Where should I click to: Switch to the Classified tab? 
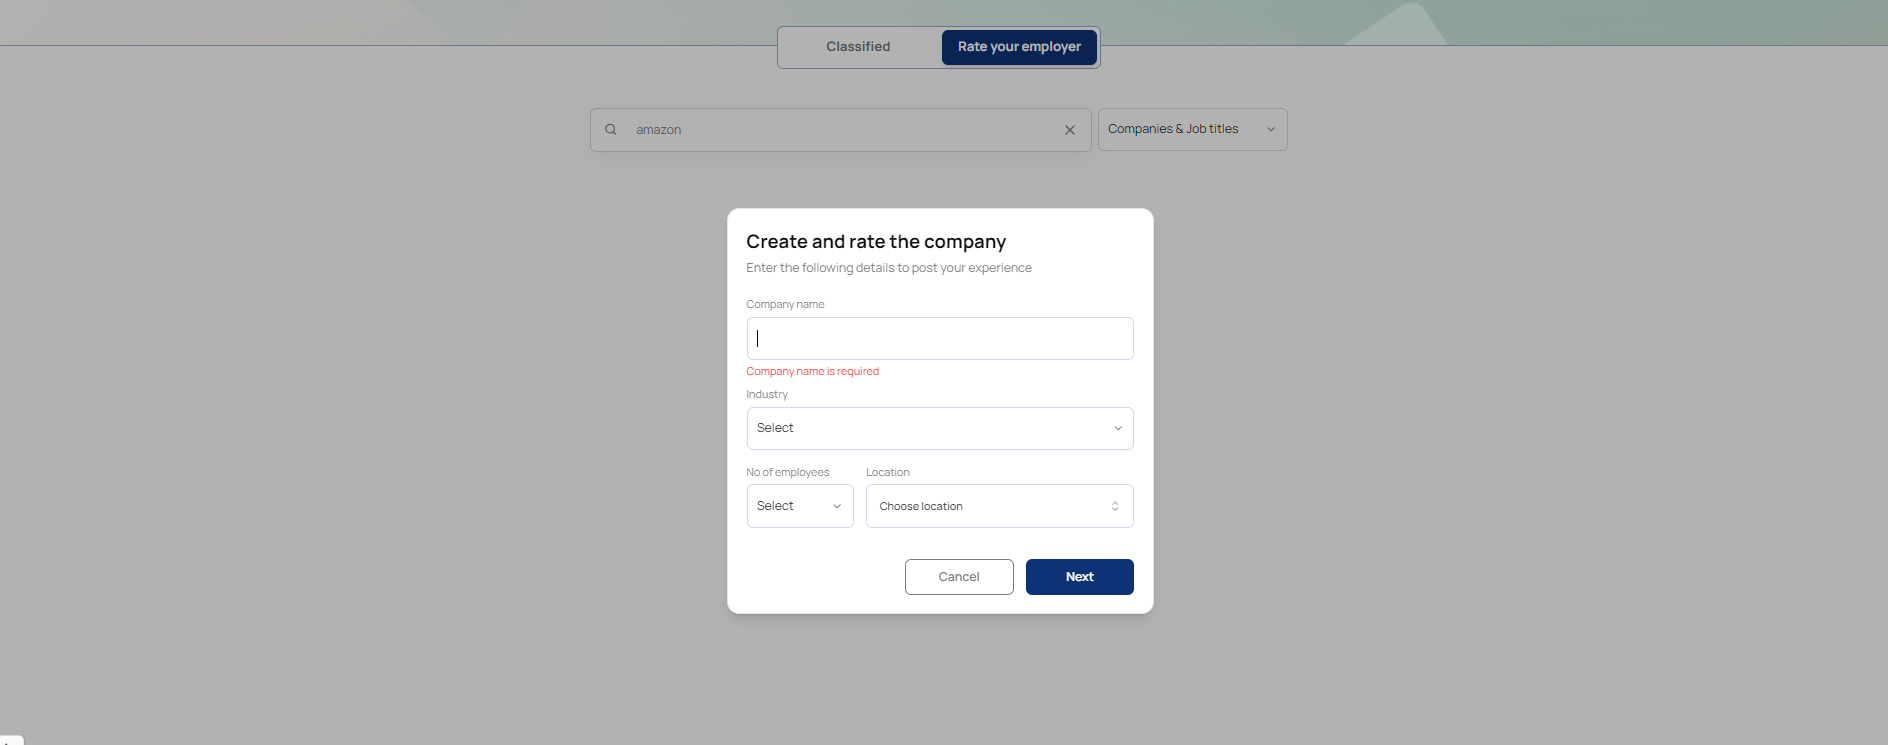[x=858, y=47]
